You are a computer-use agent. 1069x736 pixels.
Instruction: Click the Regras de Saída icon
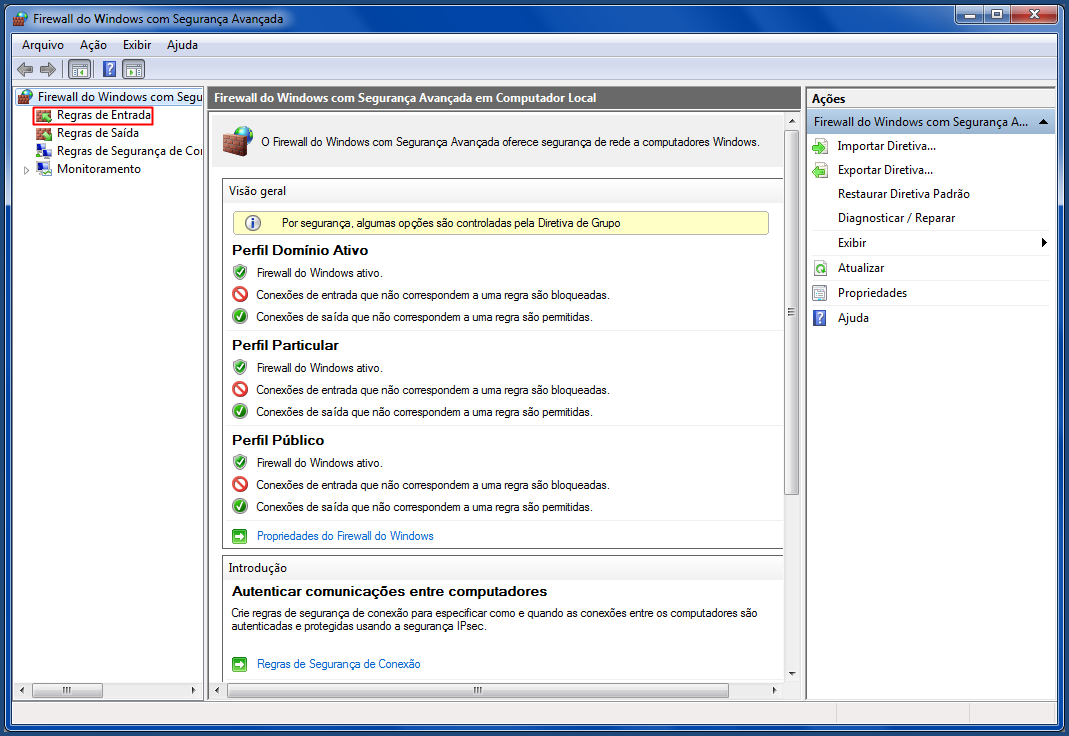point(44,134)
